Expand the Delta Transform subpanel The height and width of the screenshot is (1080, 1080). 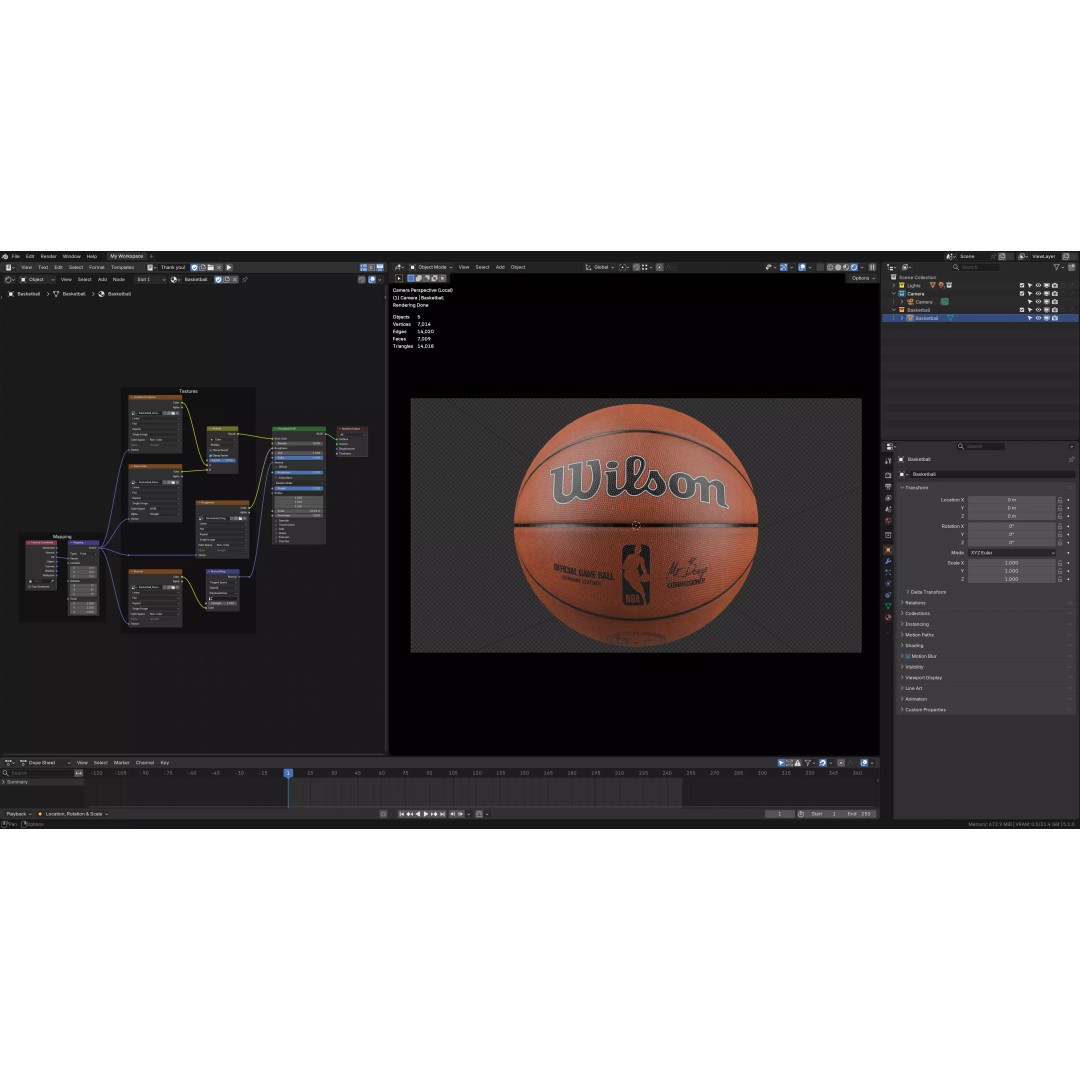926,592
